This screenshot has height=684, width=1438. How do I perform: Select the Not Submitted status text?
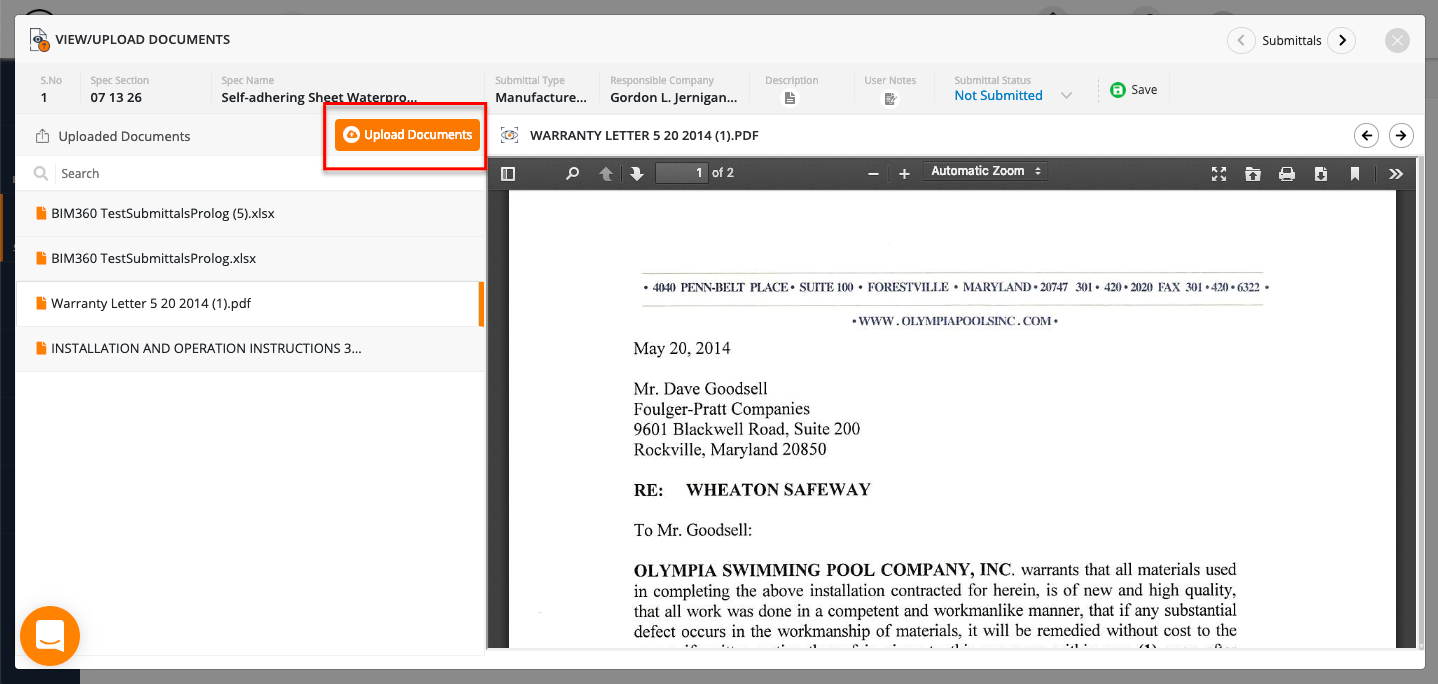click(x=998, y=96)
